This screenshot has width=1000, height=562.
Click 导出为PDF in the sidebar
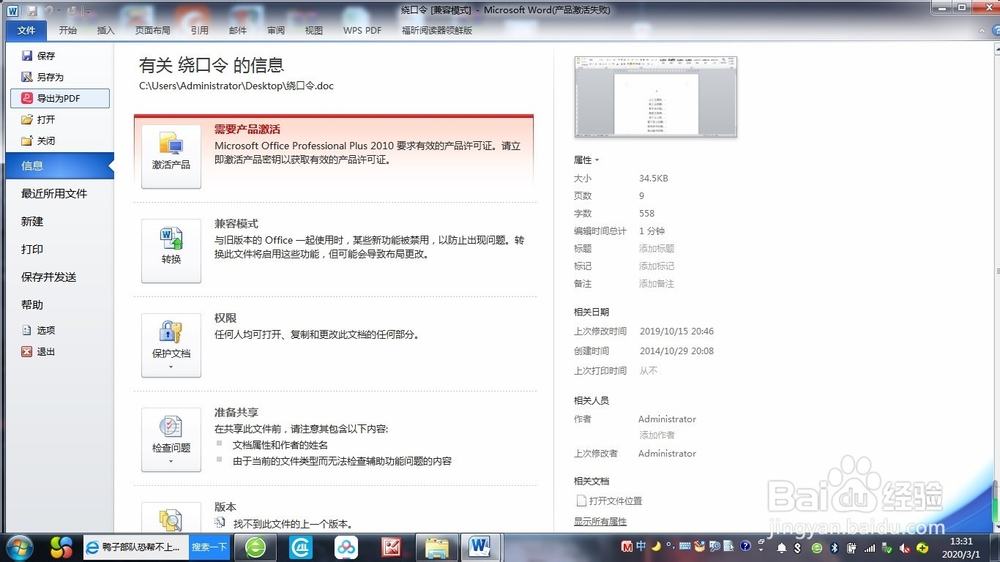(x=60, y=98)
